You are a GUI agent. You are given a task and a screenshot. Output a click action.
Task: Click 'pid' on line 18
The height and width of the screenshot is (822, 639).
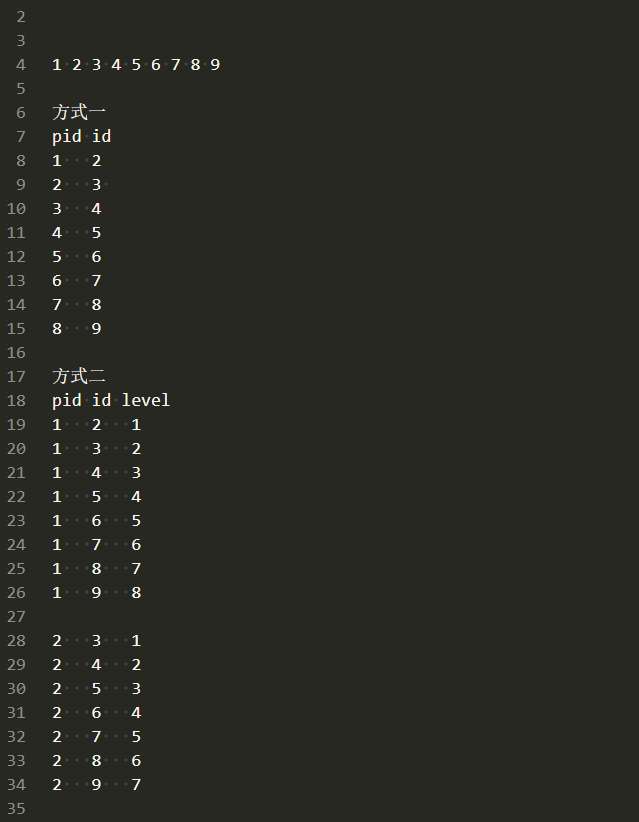pos(67,401)
